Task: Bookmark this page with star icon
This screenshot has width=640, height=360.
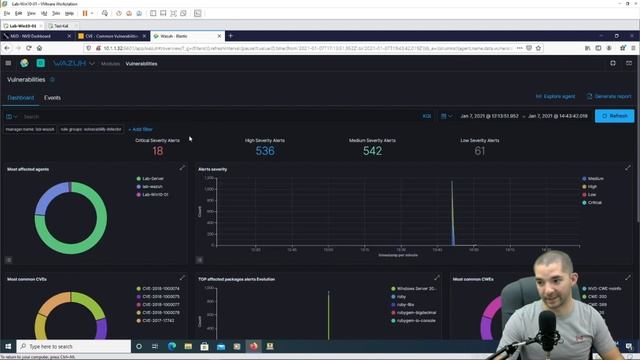Action: (x=538, y=48)
